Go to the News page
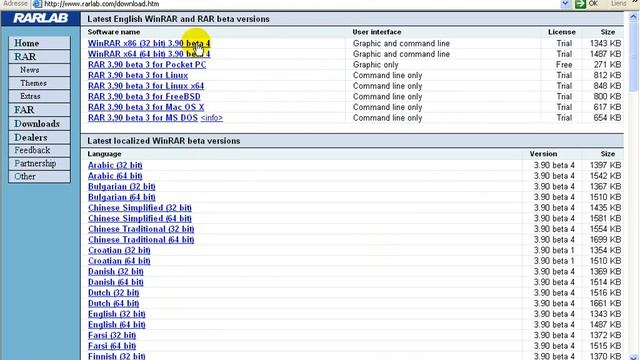The height and width of the screenshot is (360, 640). 39,70
